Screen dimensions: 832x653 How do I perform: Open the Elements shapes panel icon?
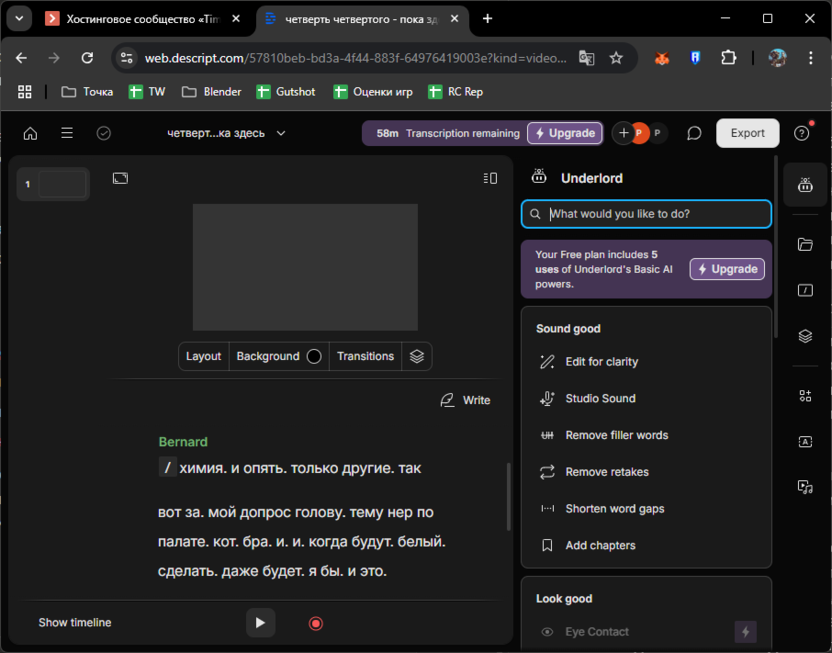click(x=805, y=396)
